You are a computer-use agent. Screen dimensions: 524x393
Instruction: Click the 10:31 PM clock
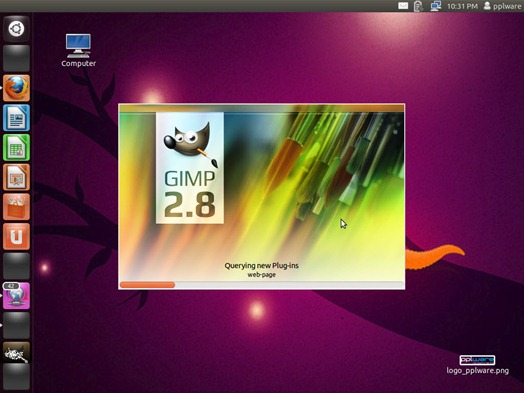coord(462,6)
